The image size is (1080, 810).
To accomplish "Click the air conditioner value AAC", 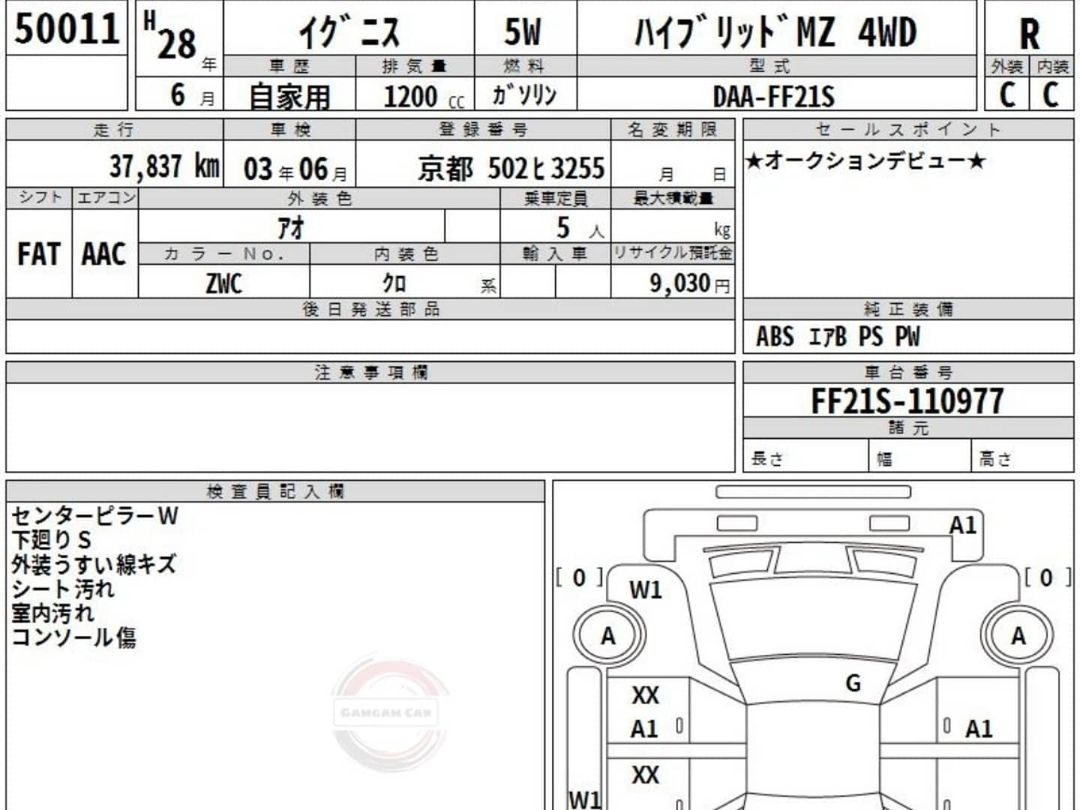I will tap(104, 253).
